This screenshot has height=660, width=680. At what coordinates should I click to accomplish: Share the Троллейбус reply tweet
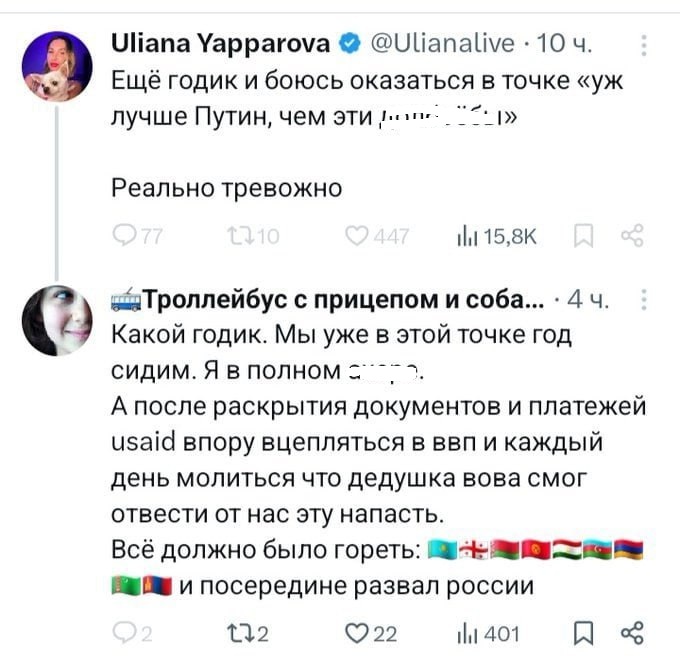point(632,631)
